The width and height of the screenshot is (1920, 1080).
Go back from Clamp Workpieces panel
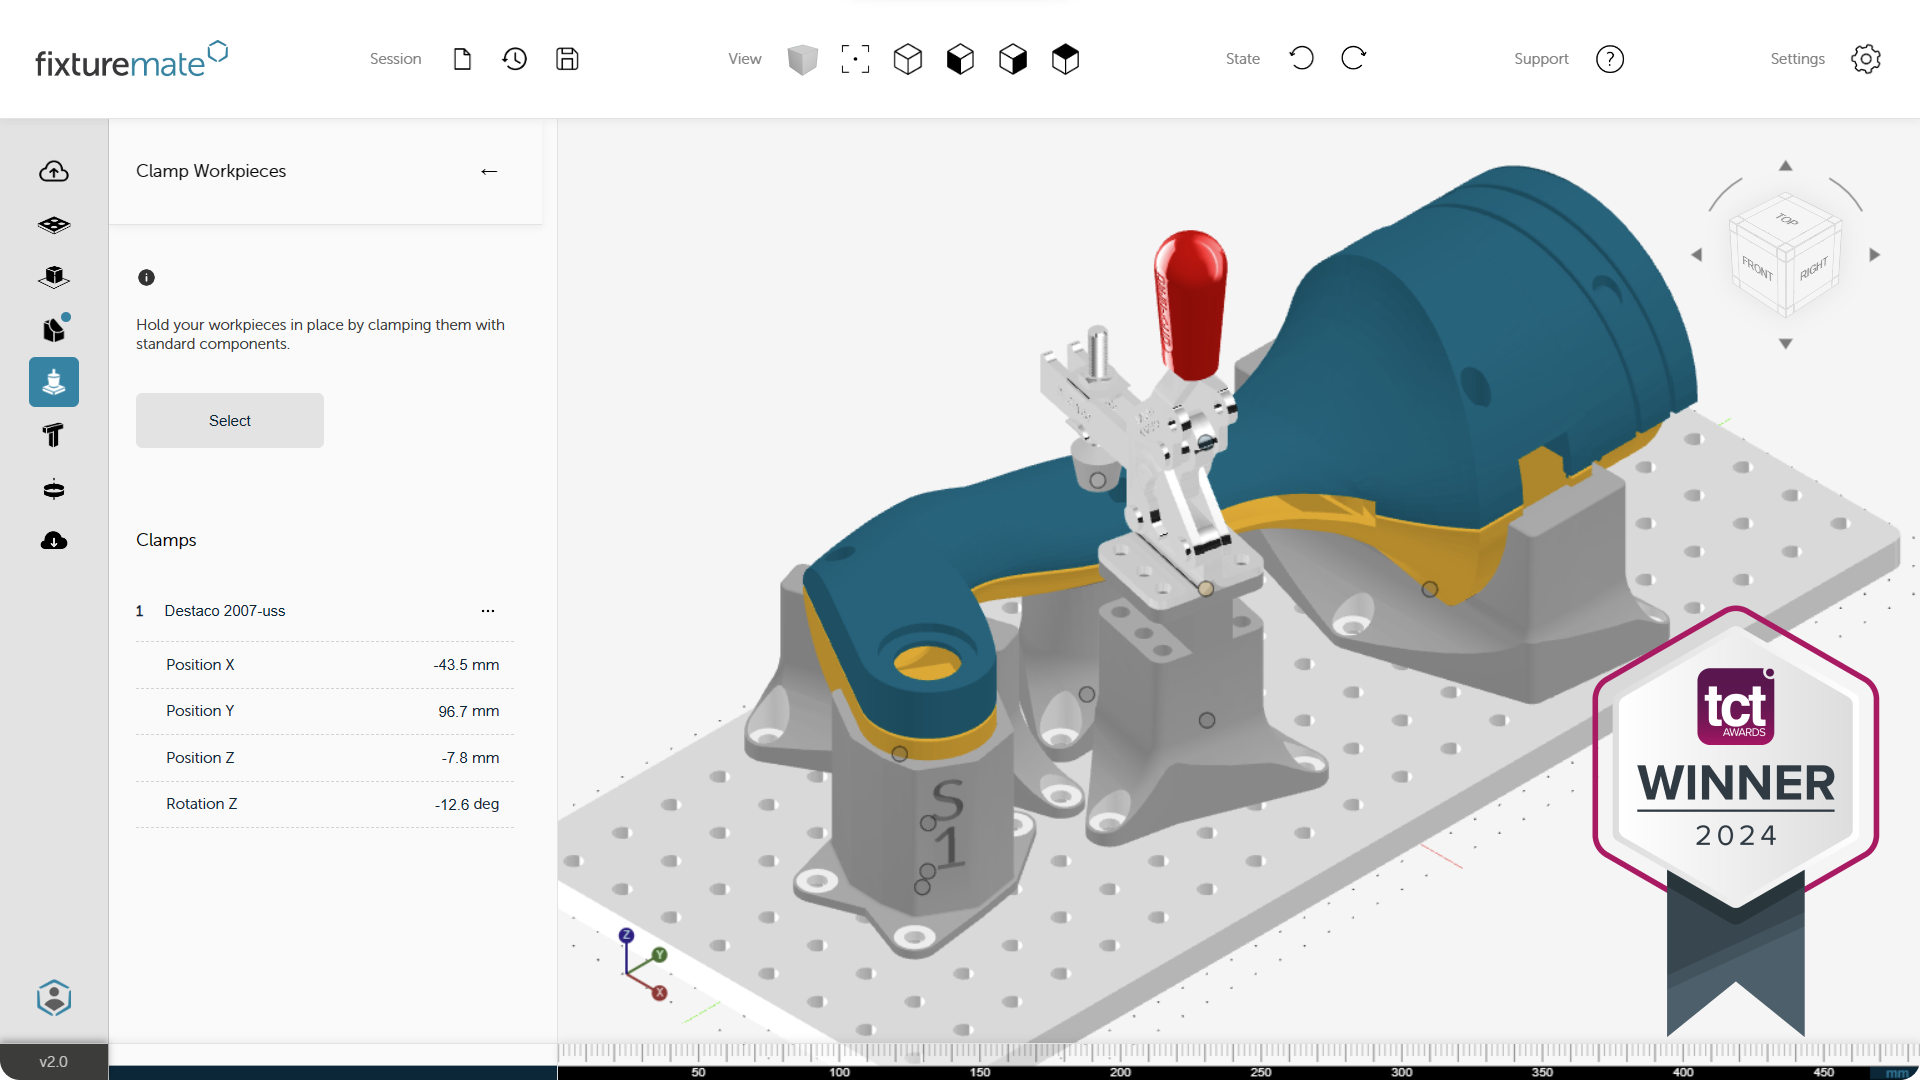(x=489, y=172)
